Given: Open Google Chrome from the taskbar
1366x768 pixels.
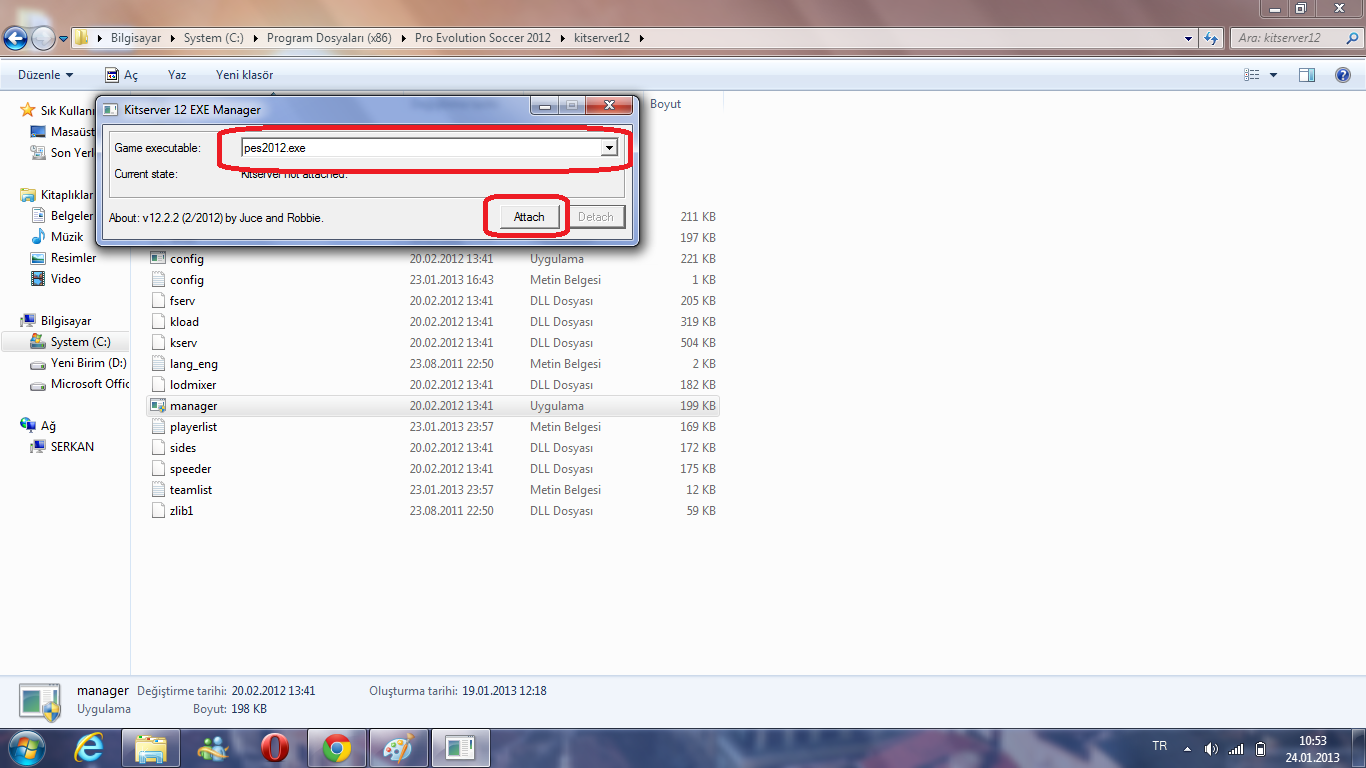Looking at the screenshot, I should (x=337, y=748).
